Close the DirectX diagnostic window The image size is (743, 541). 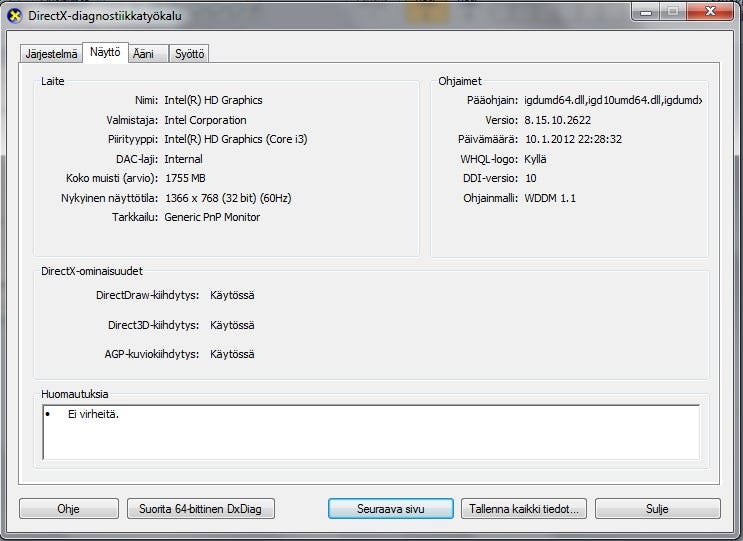click(x=710, y=11)
